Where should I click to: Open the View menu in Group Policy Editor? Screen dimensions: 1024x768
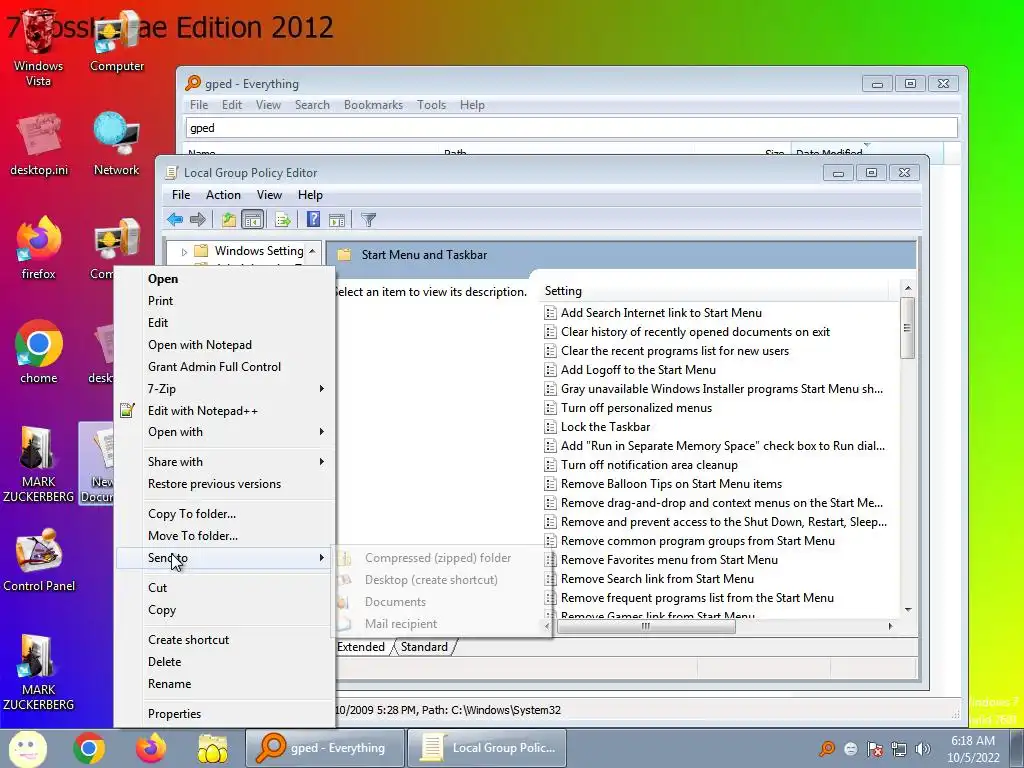click(269, 195)
